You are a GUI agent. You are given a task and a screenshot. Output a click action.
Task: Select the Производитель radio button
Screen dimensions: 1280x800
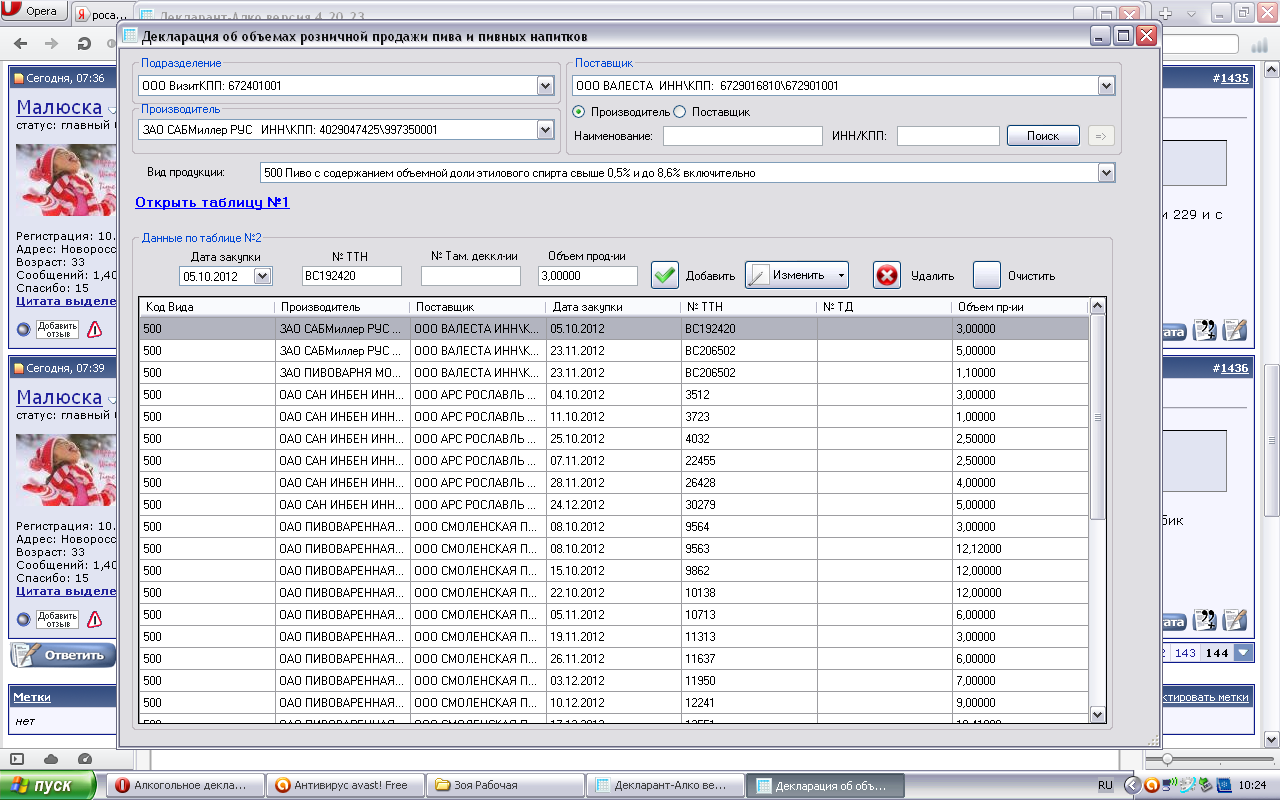pyautogui.click(x=579, y=112)
